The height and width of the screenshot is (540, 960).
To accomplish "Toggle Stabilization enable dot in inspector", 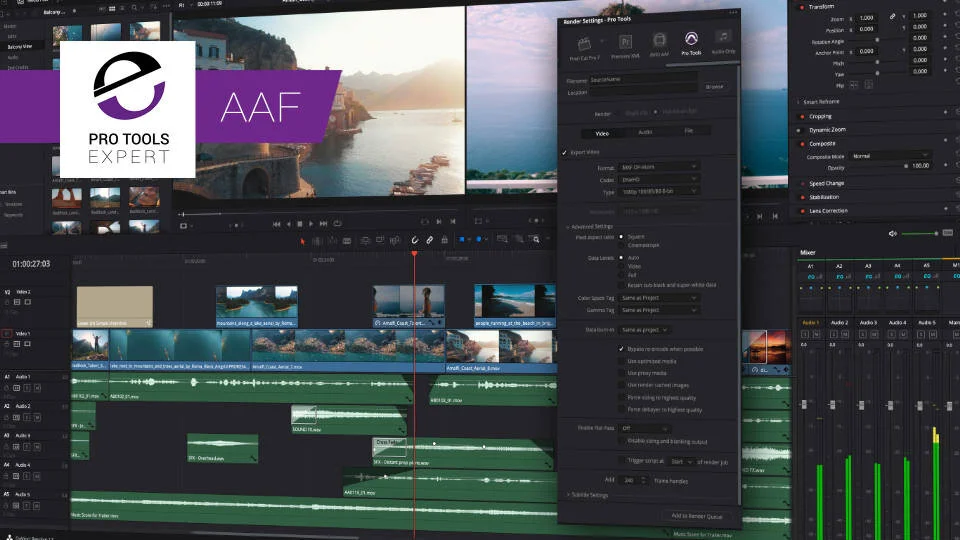I will (x=802, y=197).
